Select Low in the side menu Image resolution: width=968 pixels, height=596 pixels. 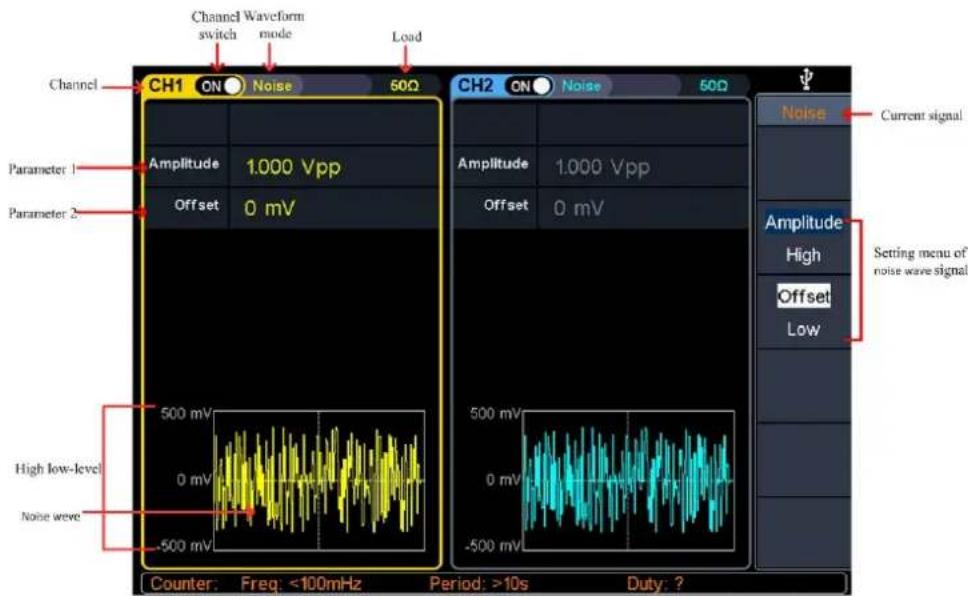[x=803, y=329]
